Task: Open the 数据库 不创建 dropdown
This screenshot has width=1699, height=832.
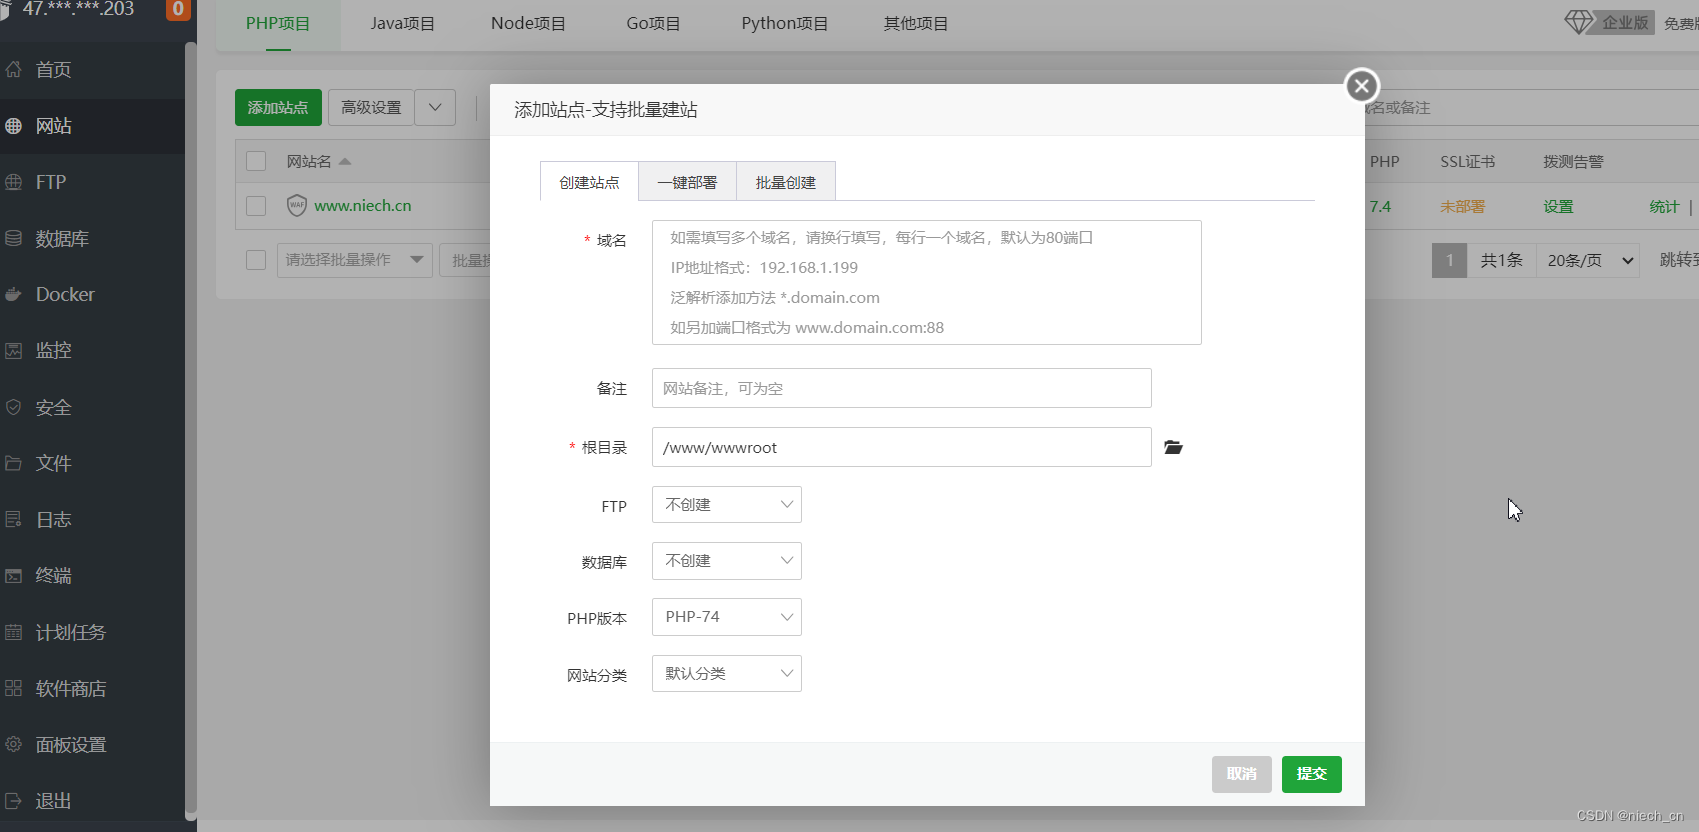Action: pos(727,561)
